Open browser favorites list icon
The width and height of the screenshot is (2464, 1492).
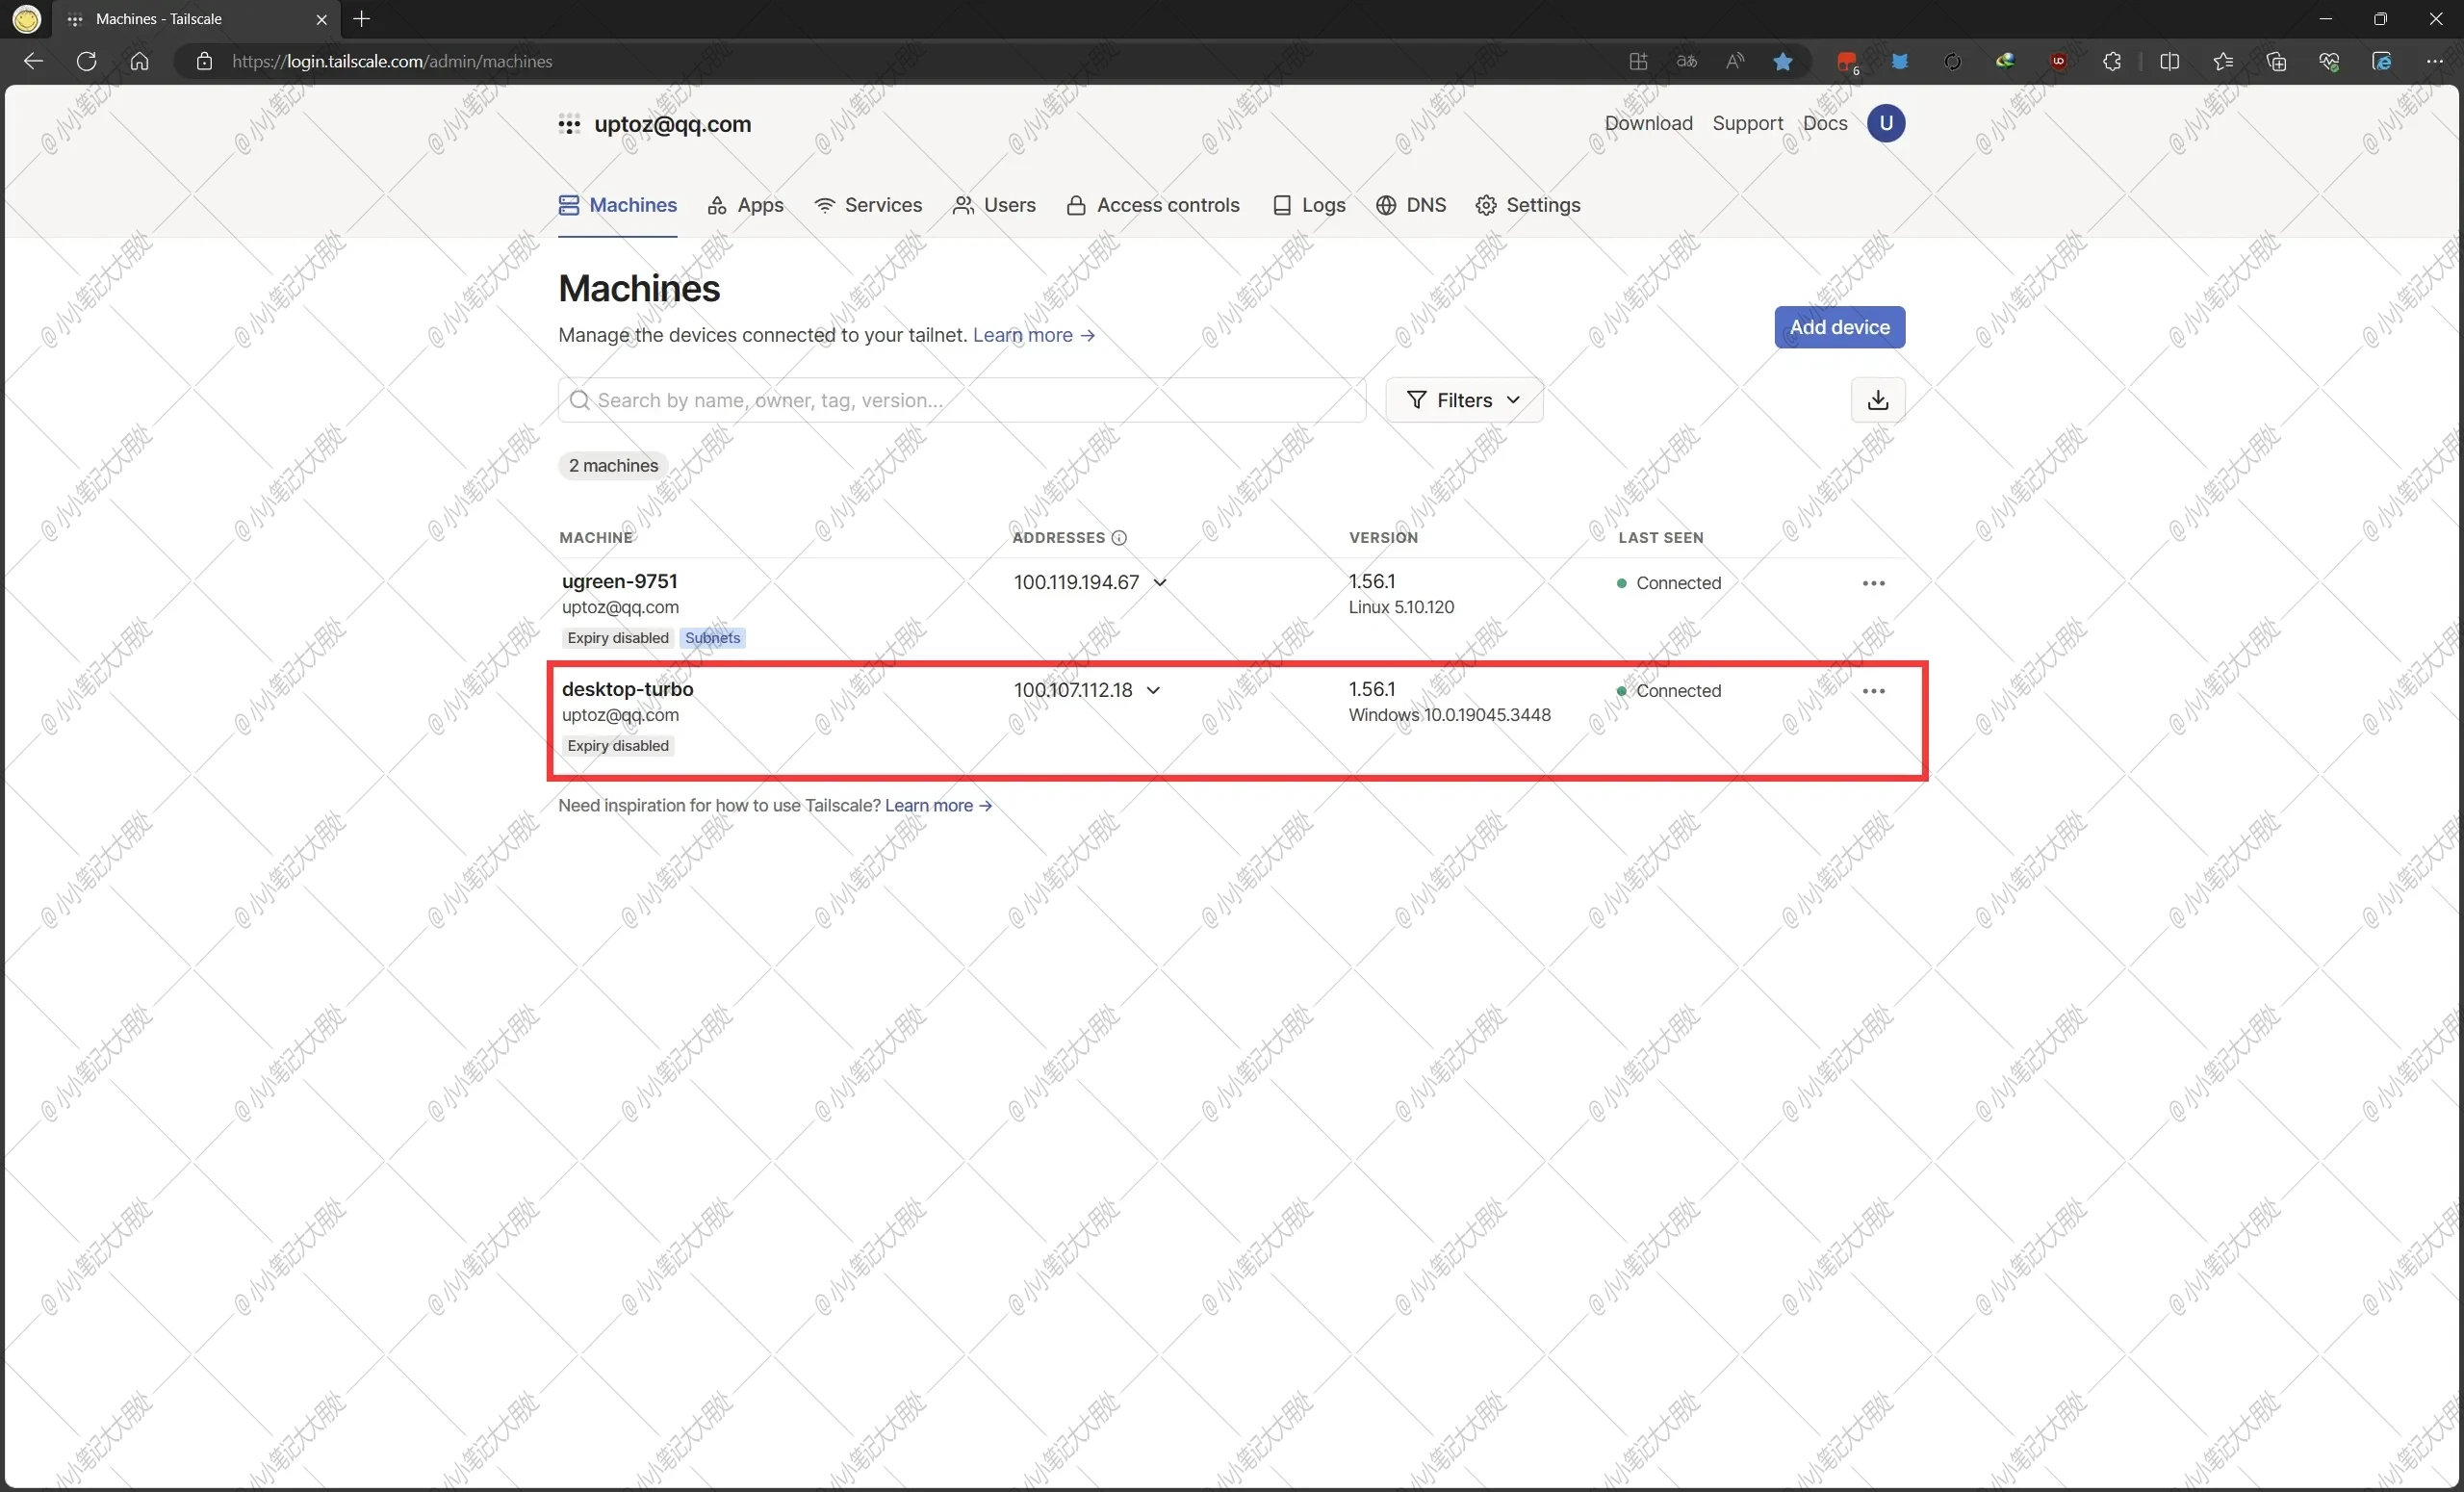pos(2223,61)
